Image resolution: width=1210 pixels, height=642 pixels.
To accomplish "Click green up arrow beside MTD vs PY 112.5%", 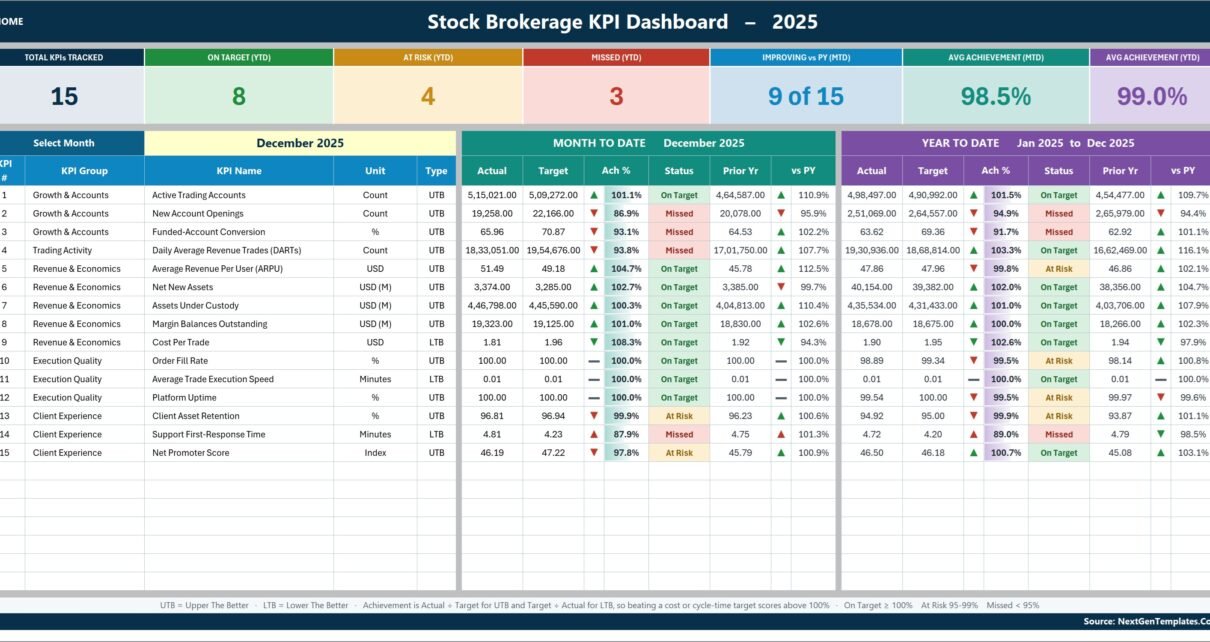I will point(781,268).
